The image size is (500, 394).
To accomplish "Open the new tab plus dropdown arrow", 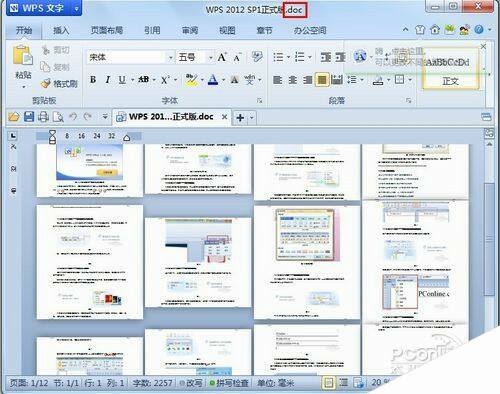I will 252,117.
